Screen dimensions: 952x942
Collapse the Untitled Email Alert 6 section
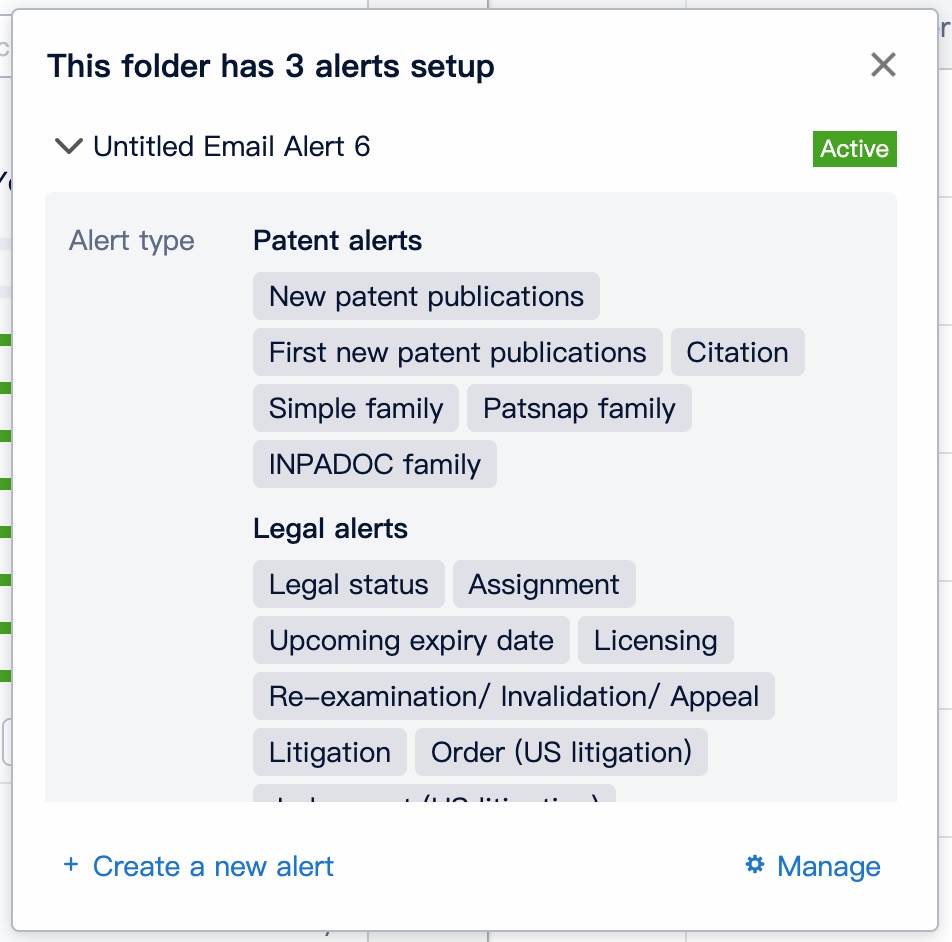coord(68,147)
